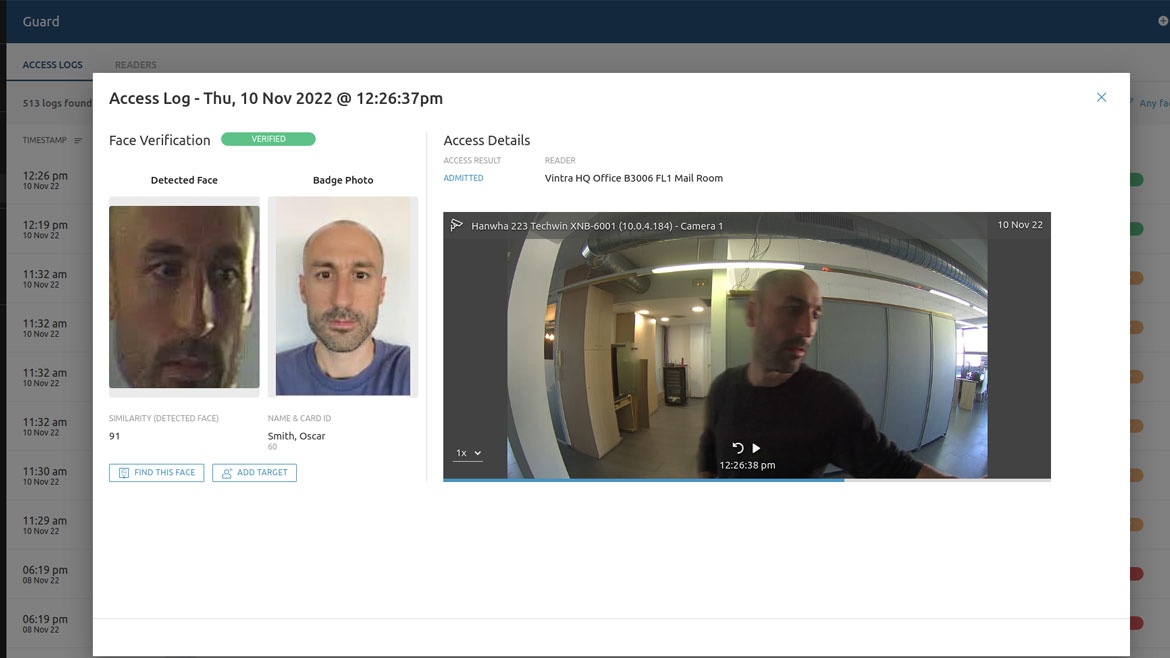Viewport: 1170px width, 658px height.
Task: Click the Badge Photo thumbnail
Action: [x=343, y=296]
